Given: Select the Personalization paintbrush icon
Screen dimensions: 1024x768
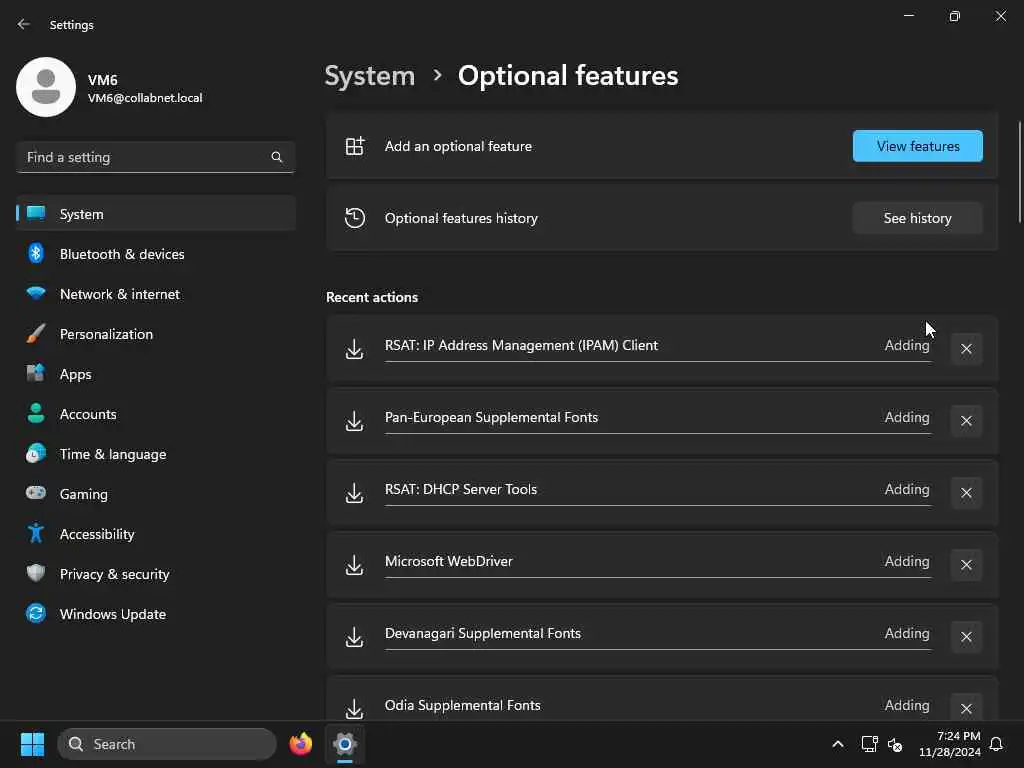Looking at the screenshot, I should click(36, 334).
